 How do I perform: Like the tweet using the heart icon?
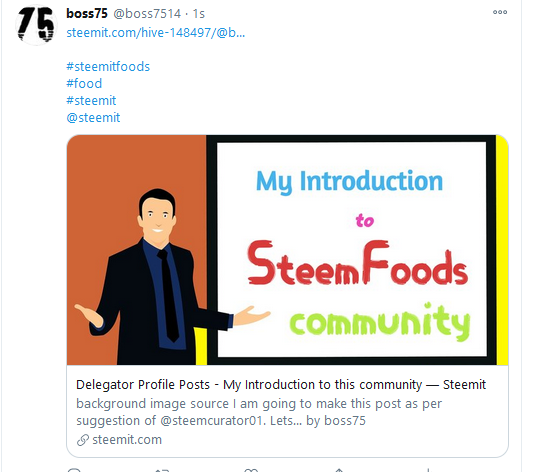[251, 470]
